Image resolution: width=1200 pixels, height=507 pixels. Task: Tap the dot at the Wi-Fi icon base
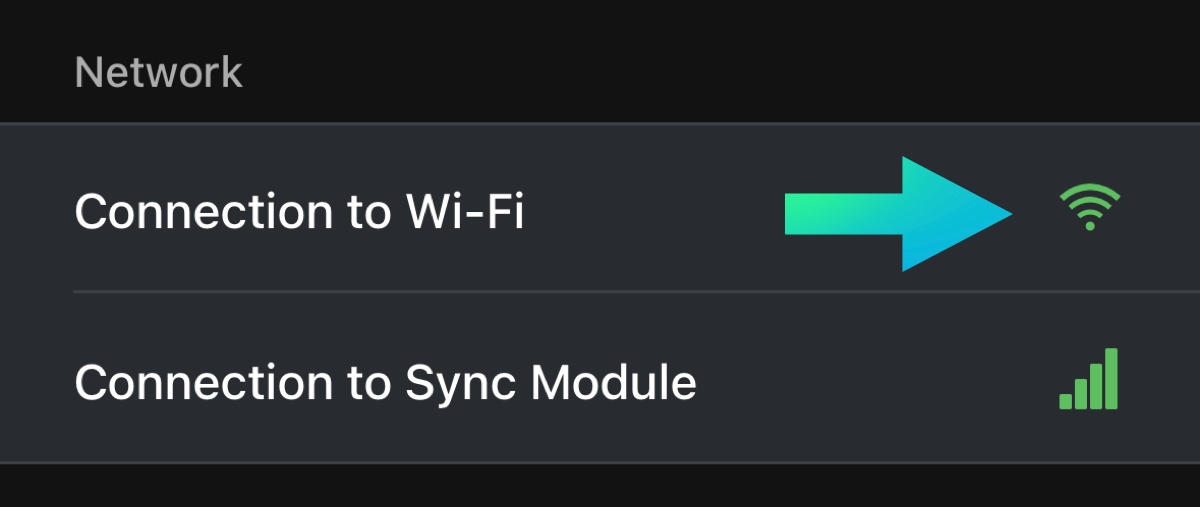(1089, 226)
